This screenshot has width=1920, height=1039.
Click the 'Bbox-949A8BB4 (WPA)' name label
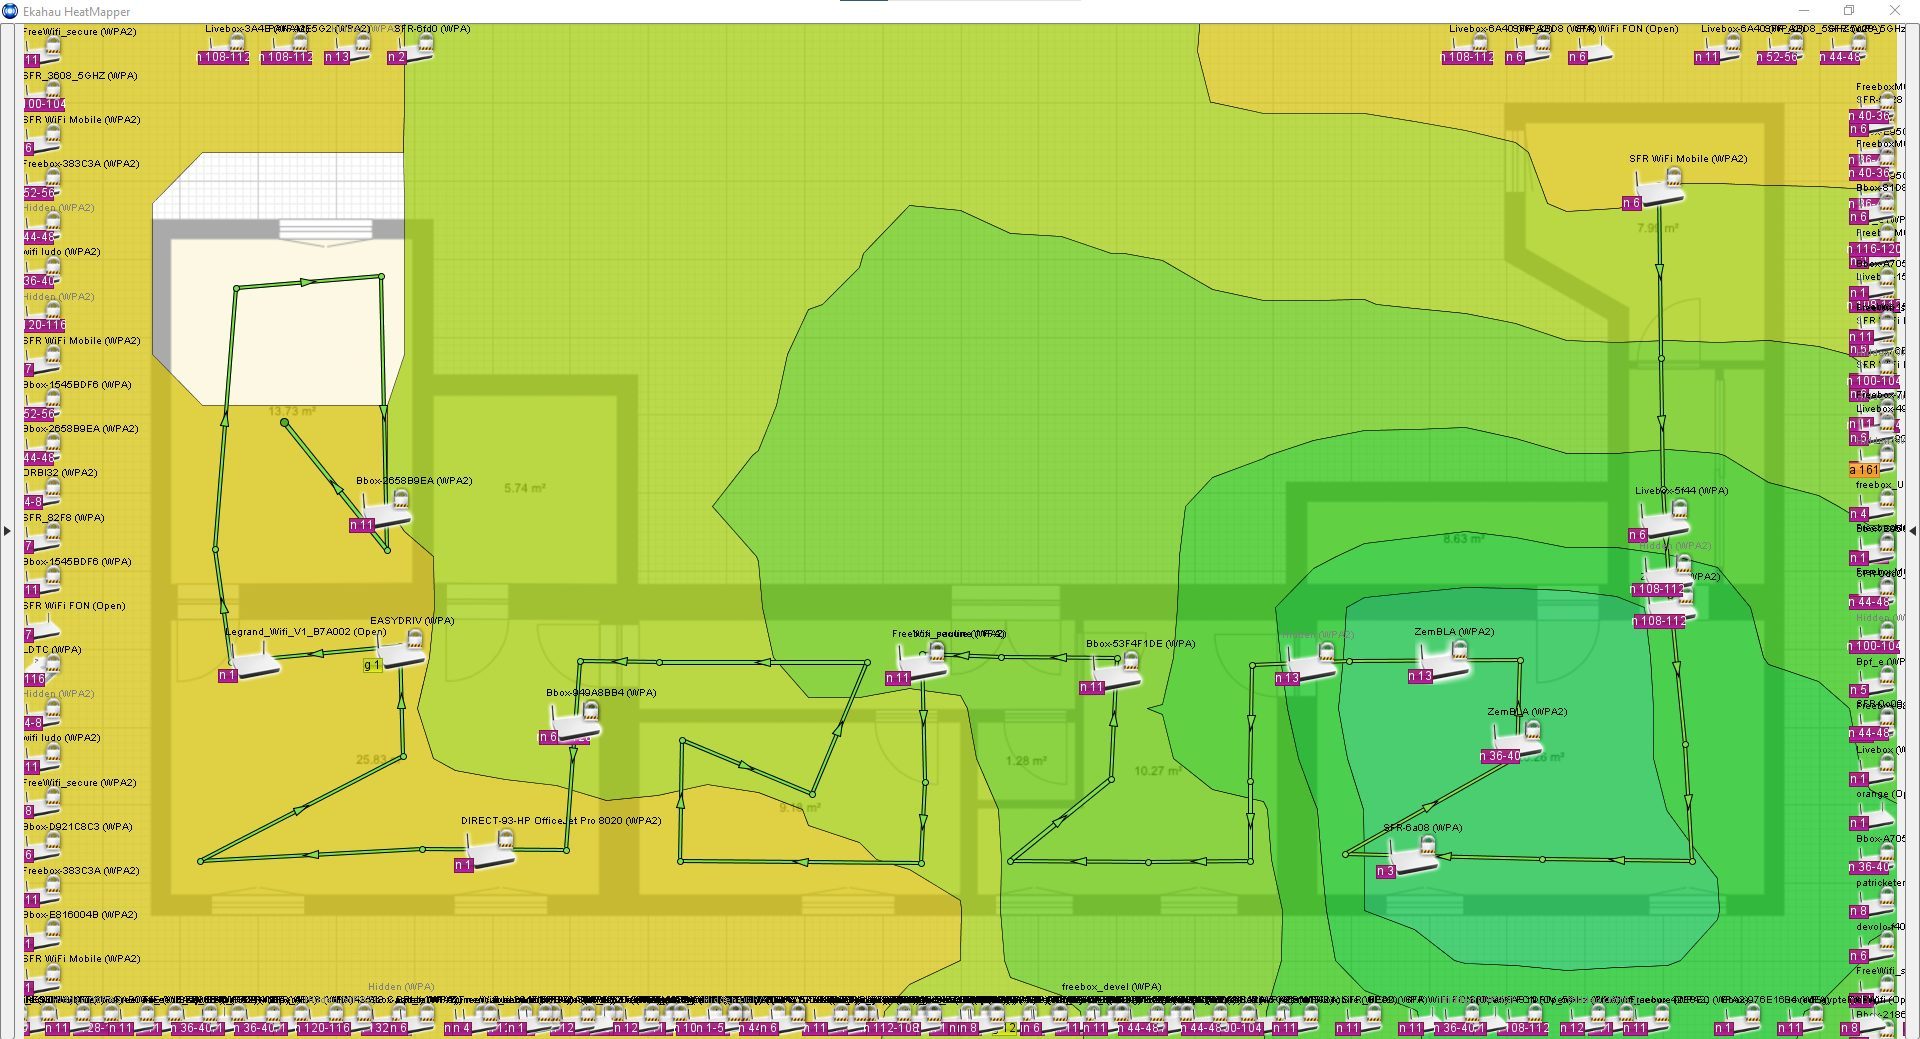[x=601, y=692]
